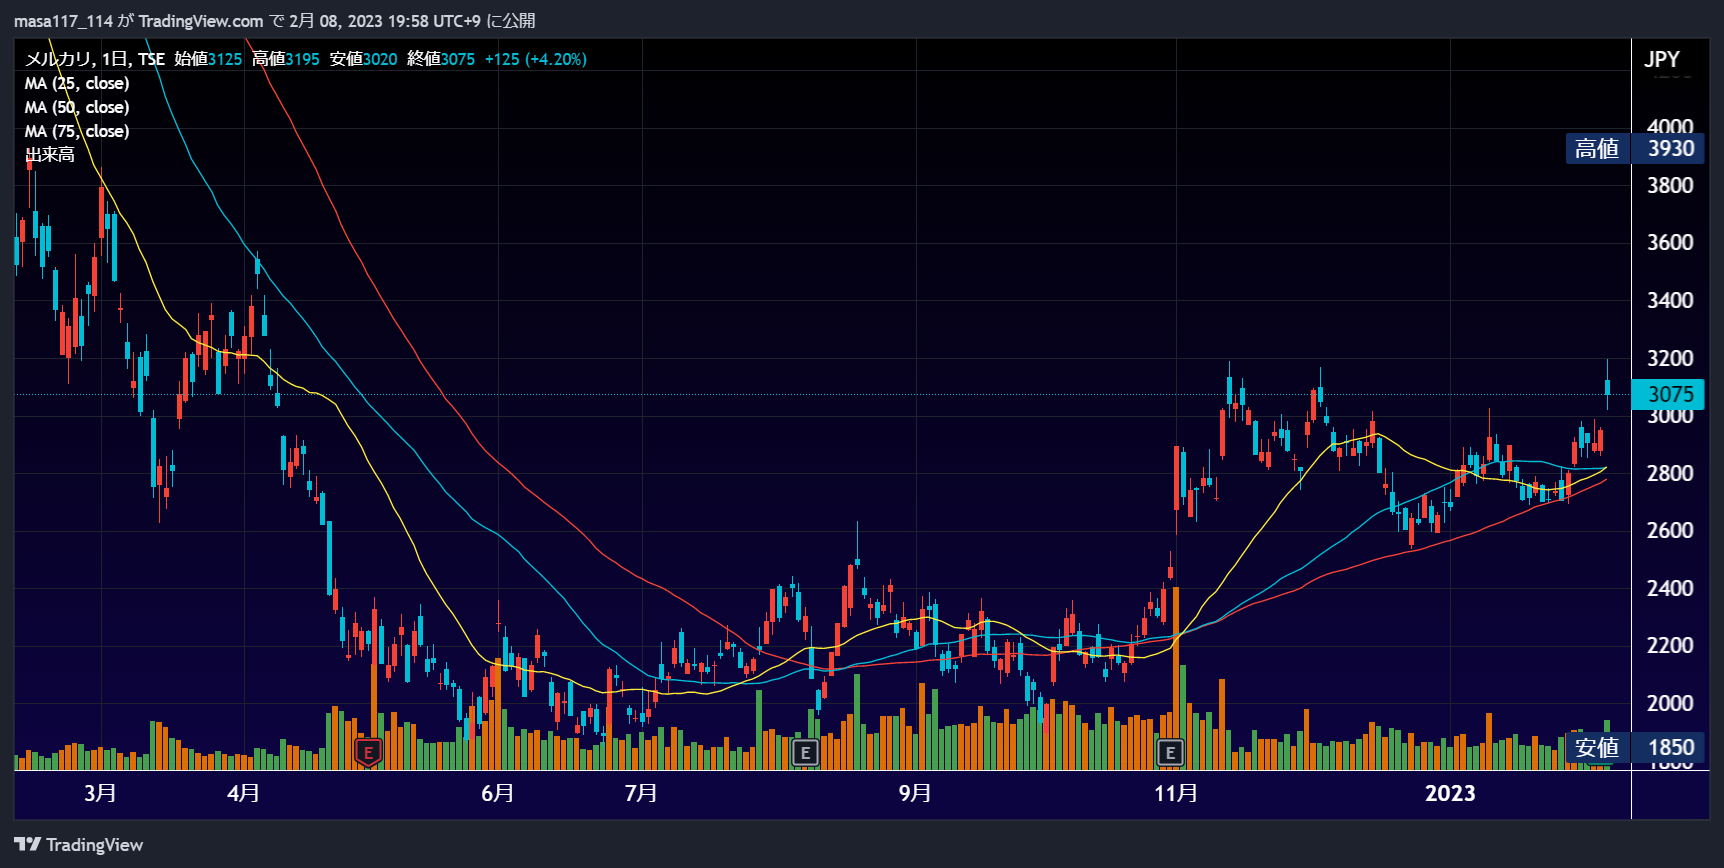Screen dimensions: 1724x868
Task: Click the 高値3195 high value in header
Action: pyautogui.click(x=286, y=59)
